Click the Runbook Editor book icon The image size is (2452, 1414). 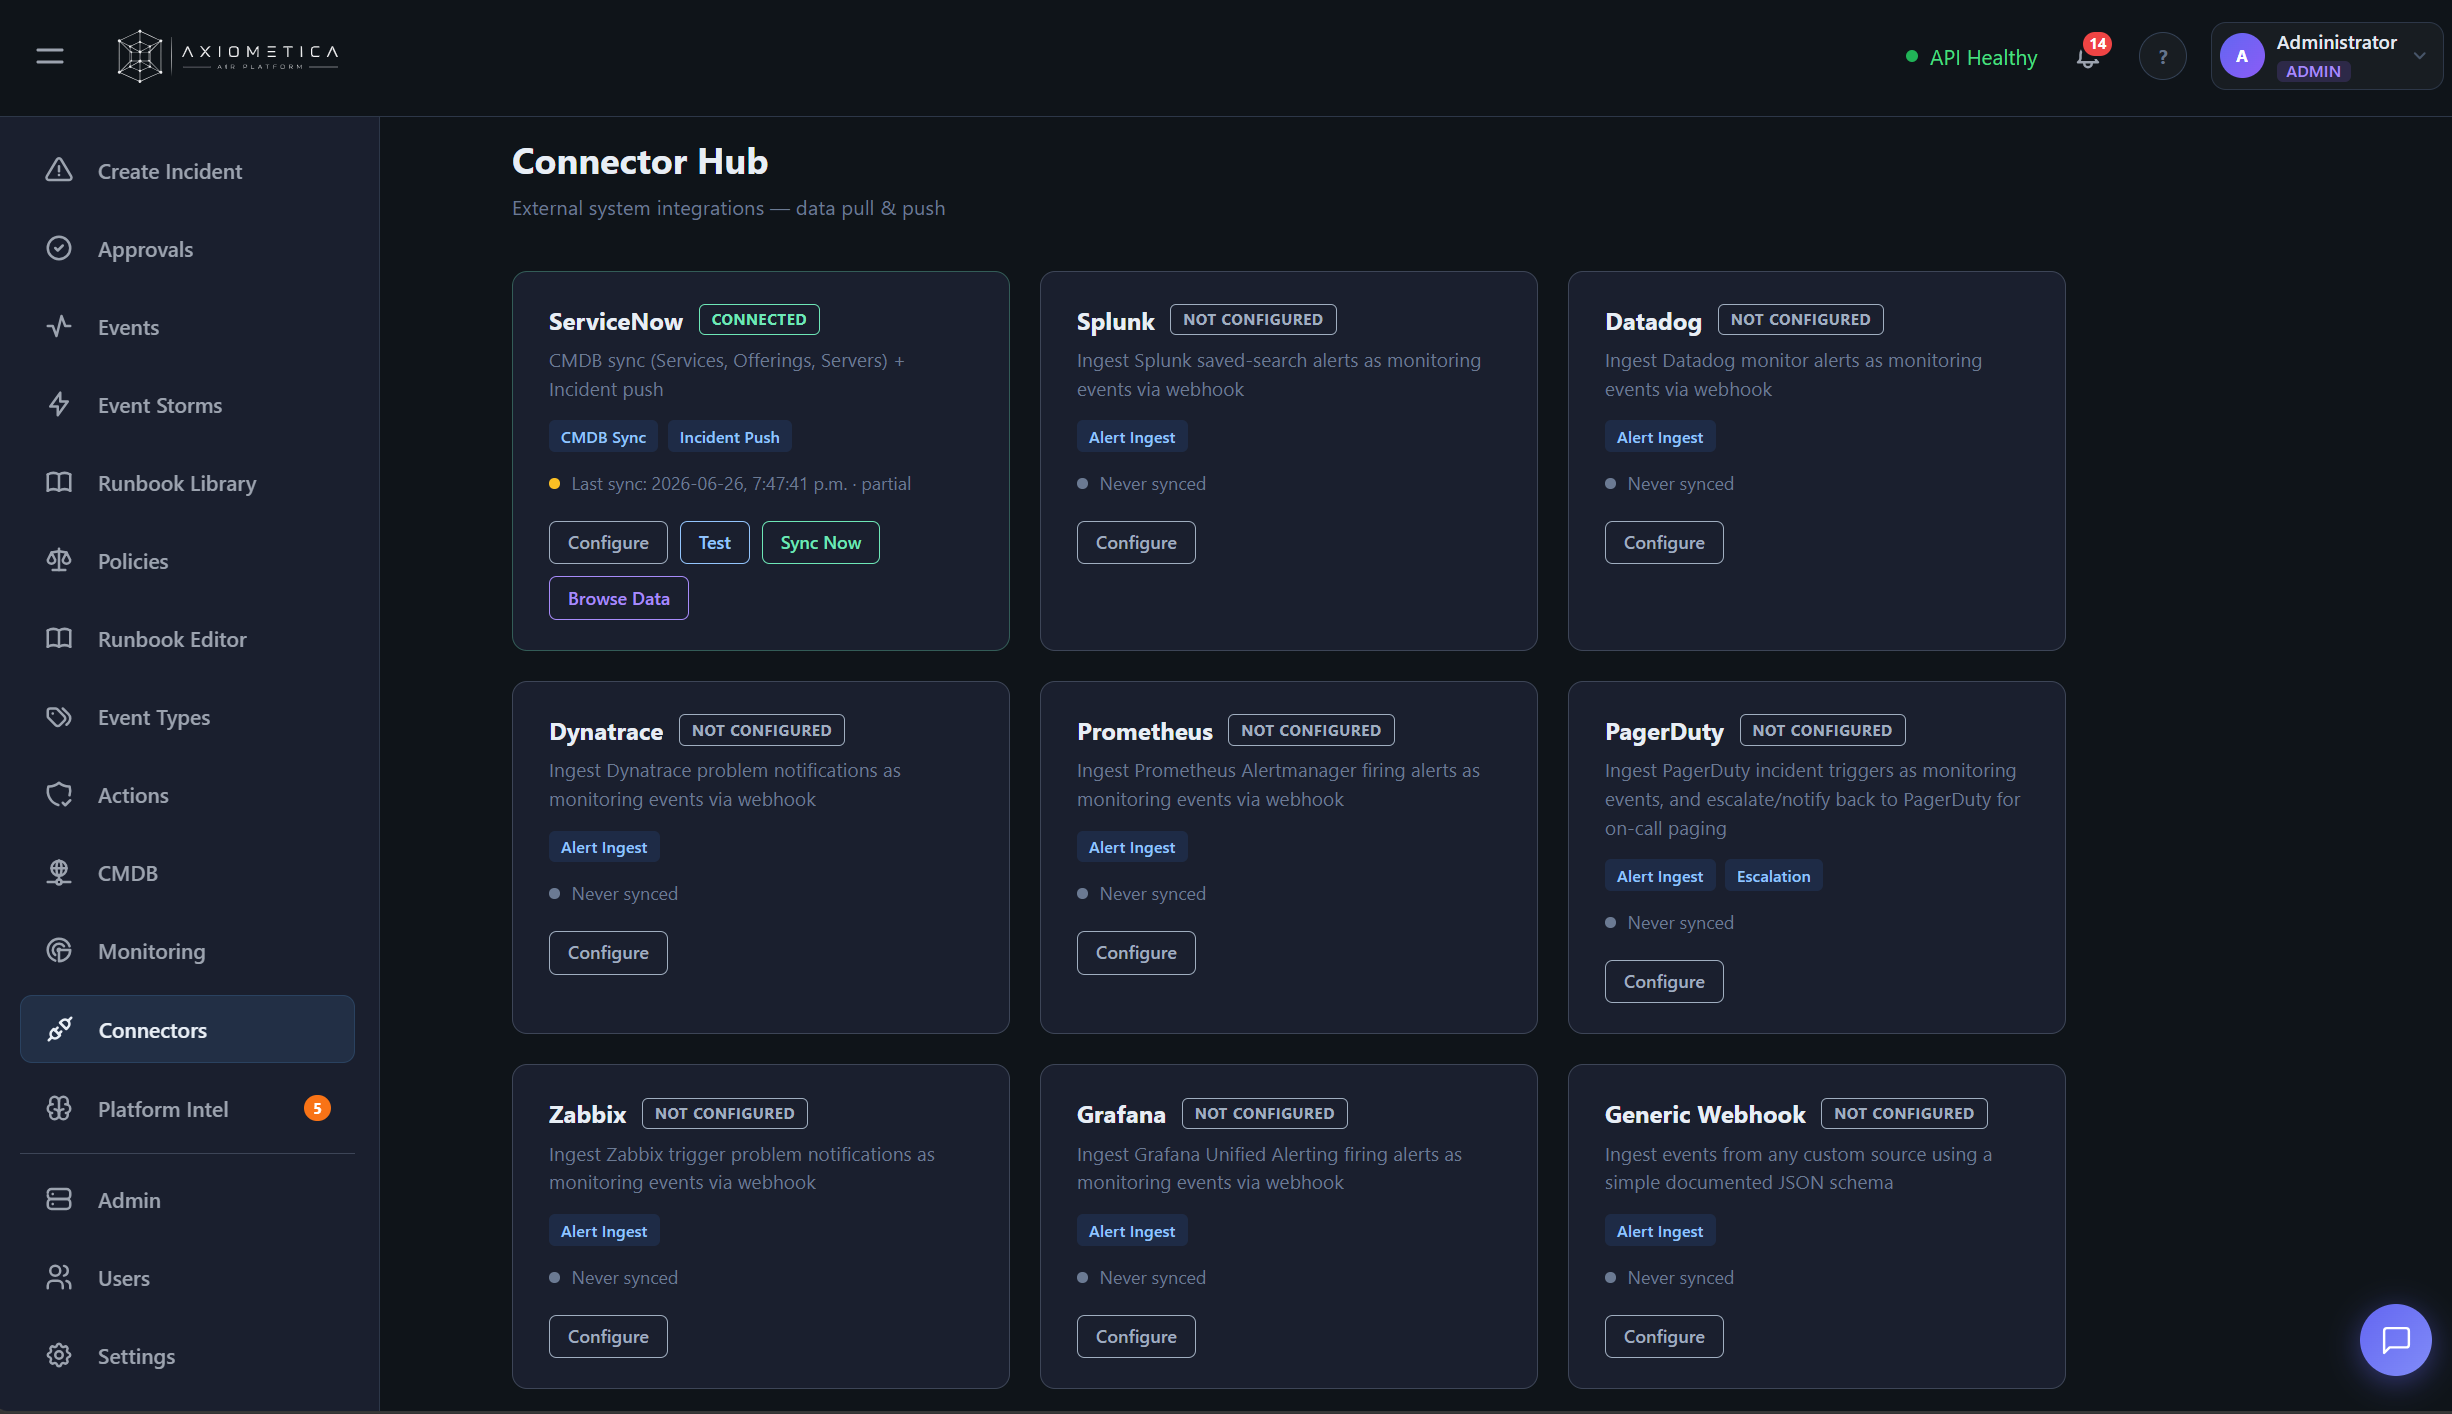click(59, 638)
